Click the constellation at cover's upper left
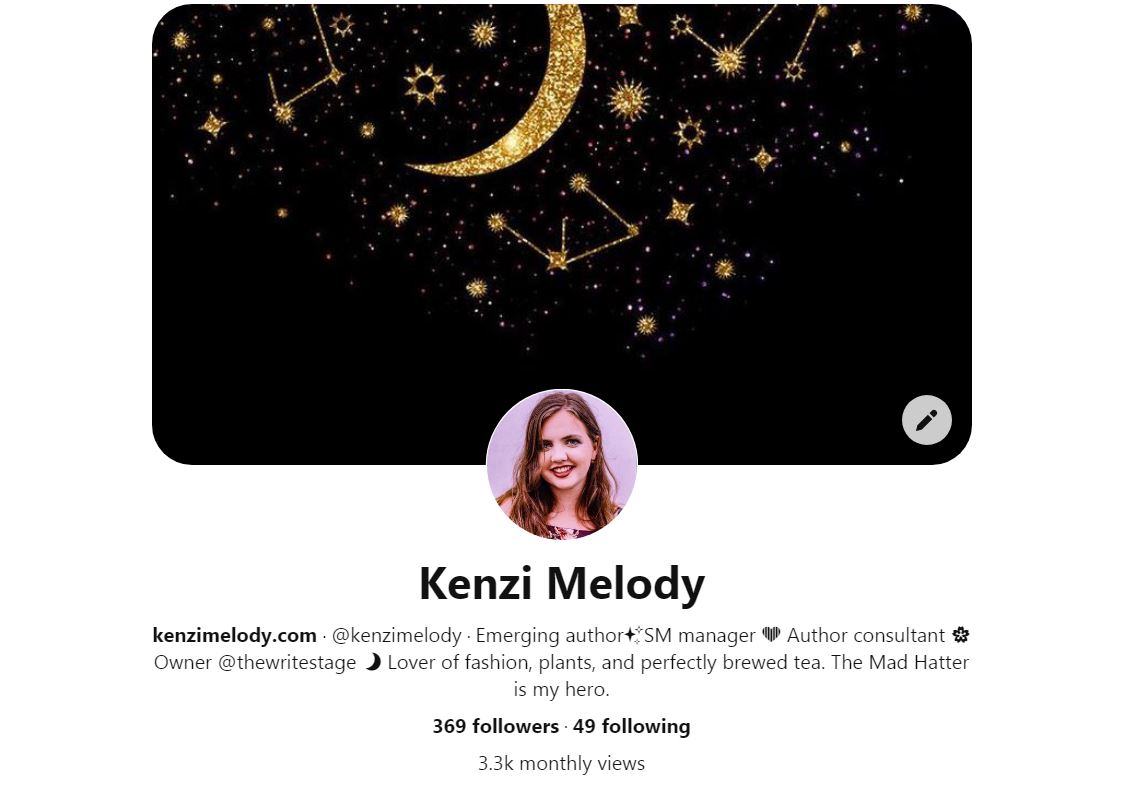Screen dimensions: 1141x806 click(306, 65)
